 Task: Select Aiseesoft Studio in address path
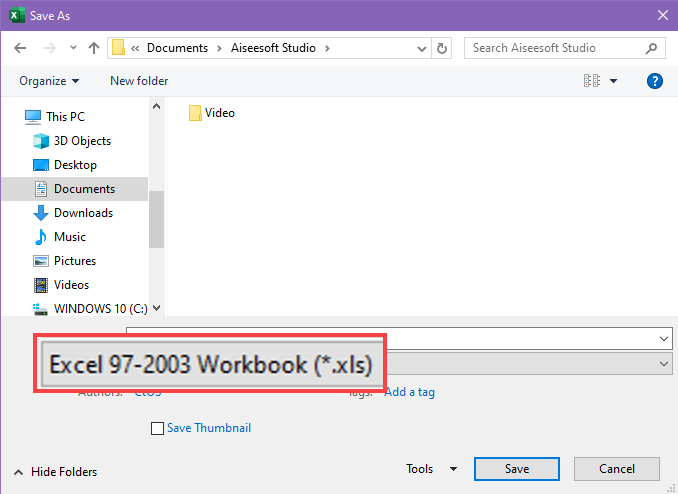point(273,48)
